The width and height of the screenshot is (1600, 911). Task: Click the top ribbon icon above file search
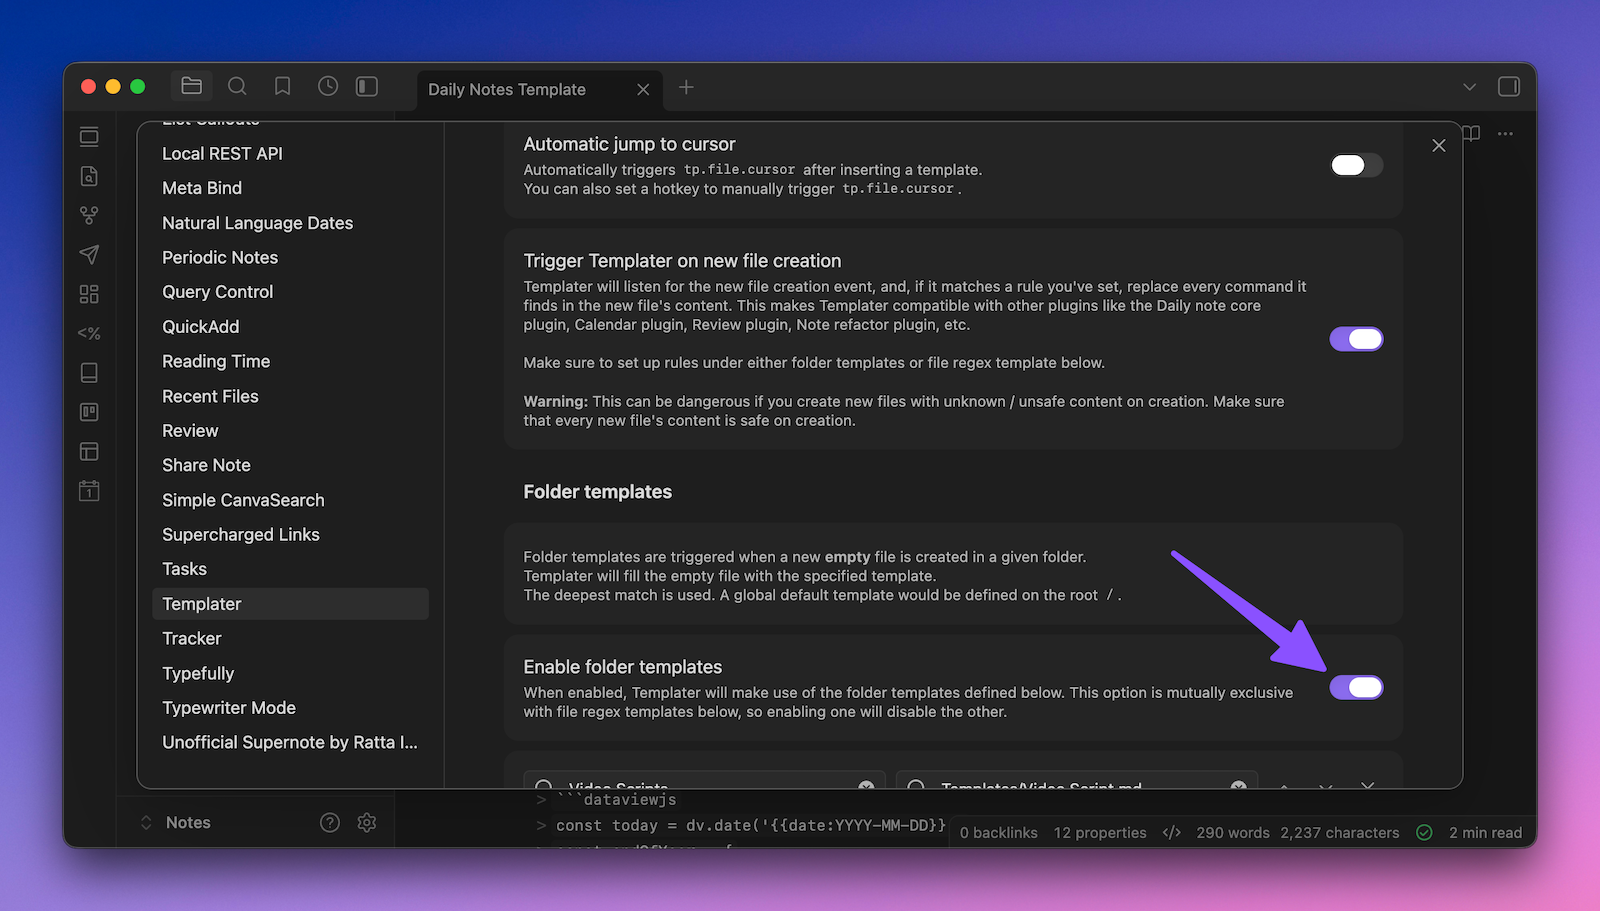coord(89,137)
